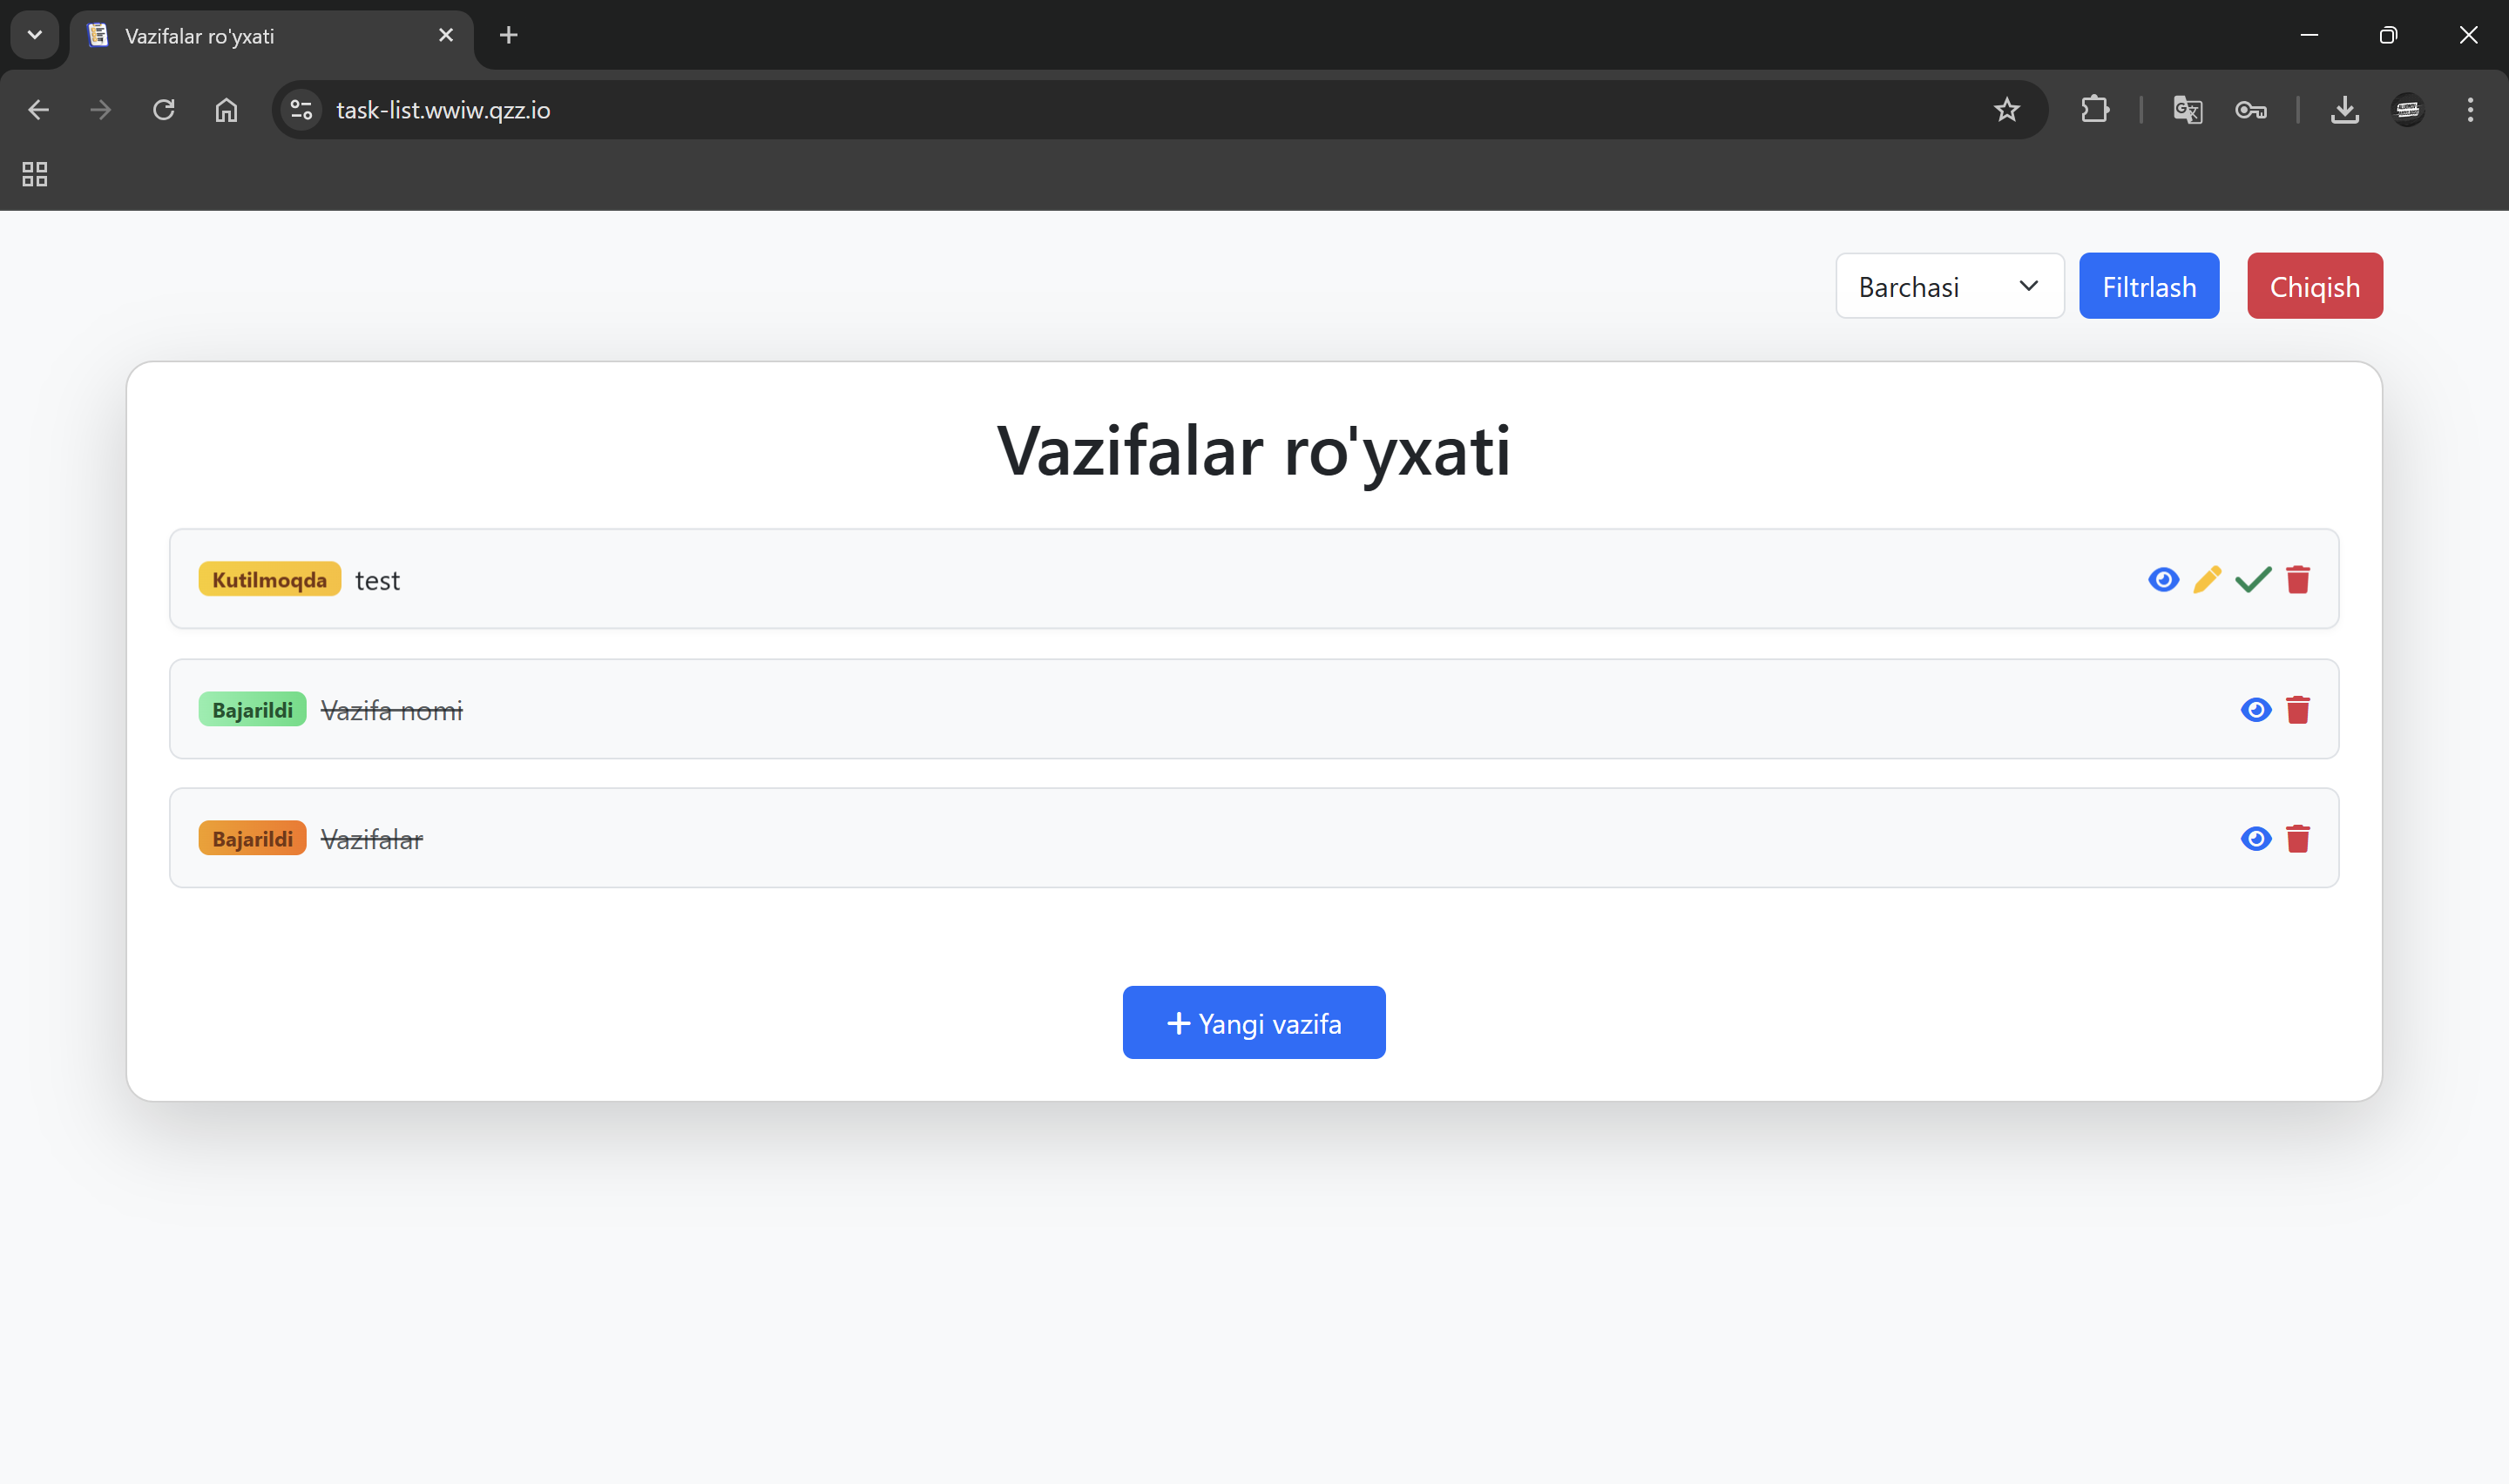Bookmark this page with star icon
This screenshot has width=2509, height=1484.
(x=2006, y=110)
